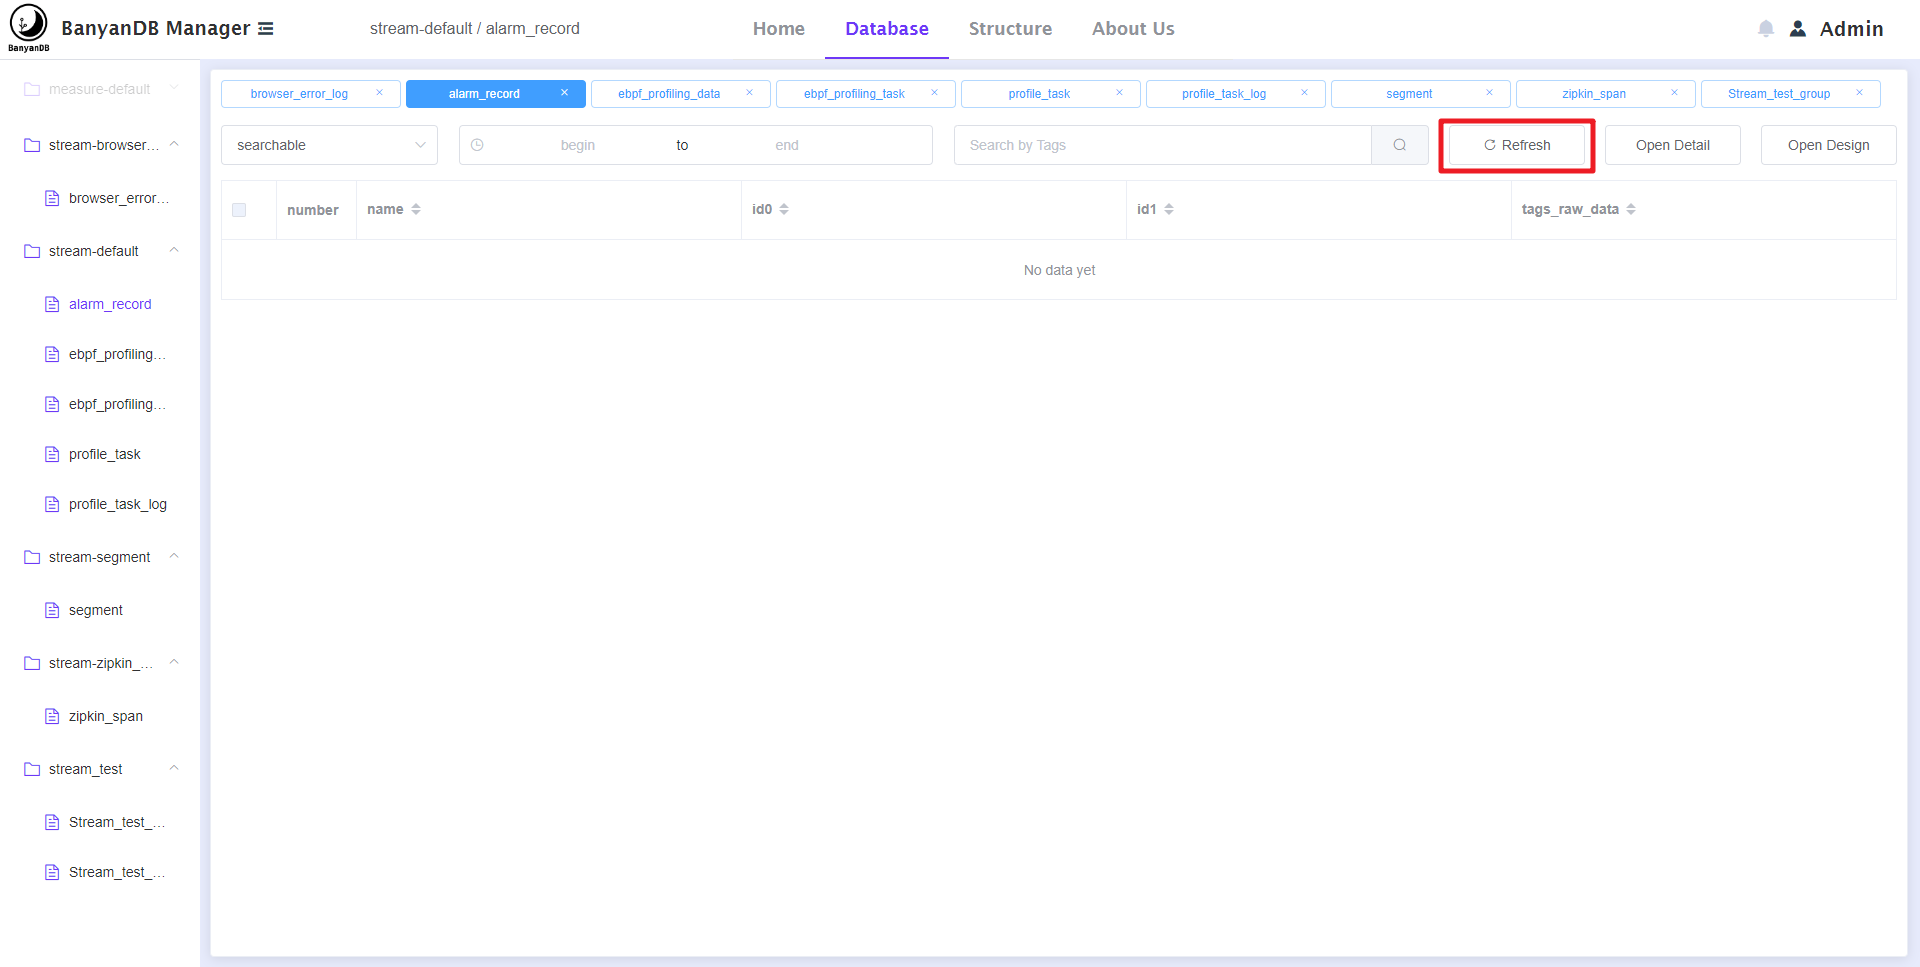
Task: Click the zipkin_span file icon in sidebar
Action: point(52,716)
